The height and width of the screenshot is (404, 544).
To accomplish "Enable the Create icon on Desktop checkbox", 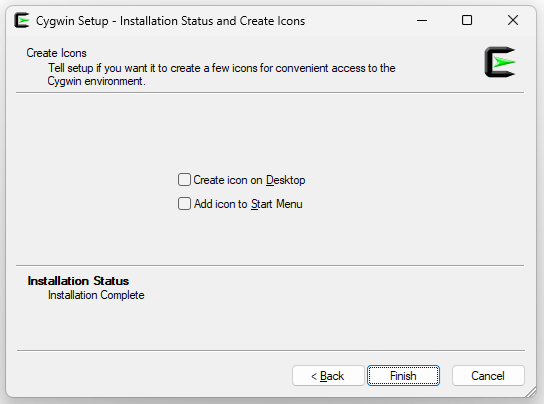I will coord(184,180).
